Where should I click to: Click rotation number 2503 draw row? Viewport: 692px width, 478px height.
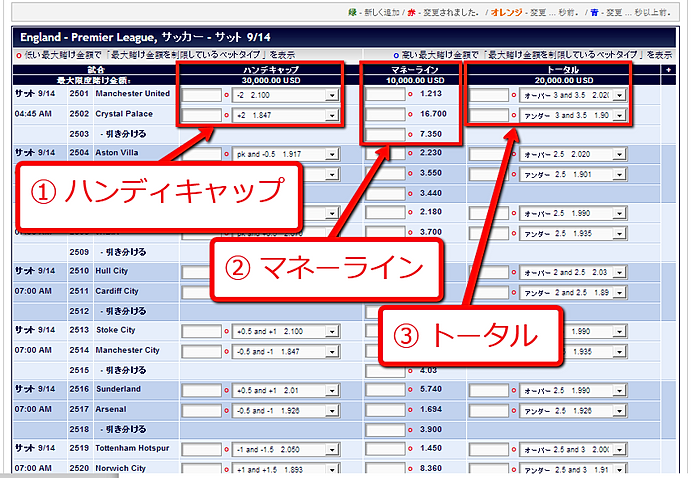(x=79, y=134)
